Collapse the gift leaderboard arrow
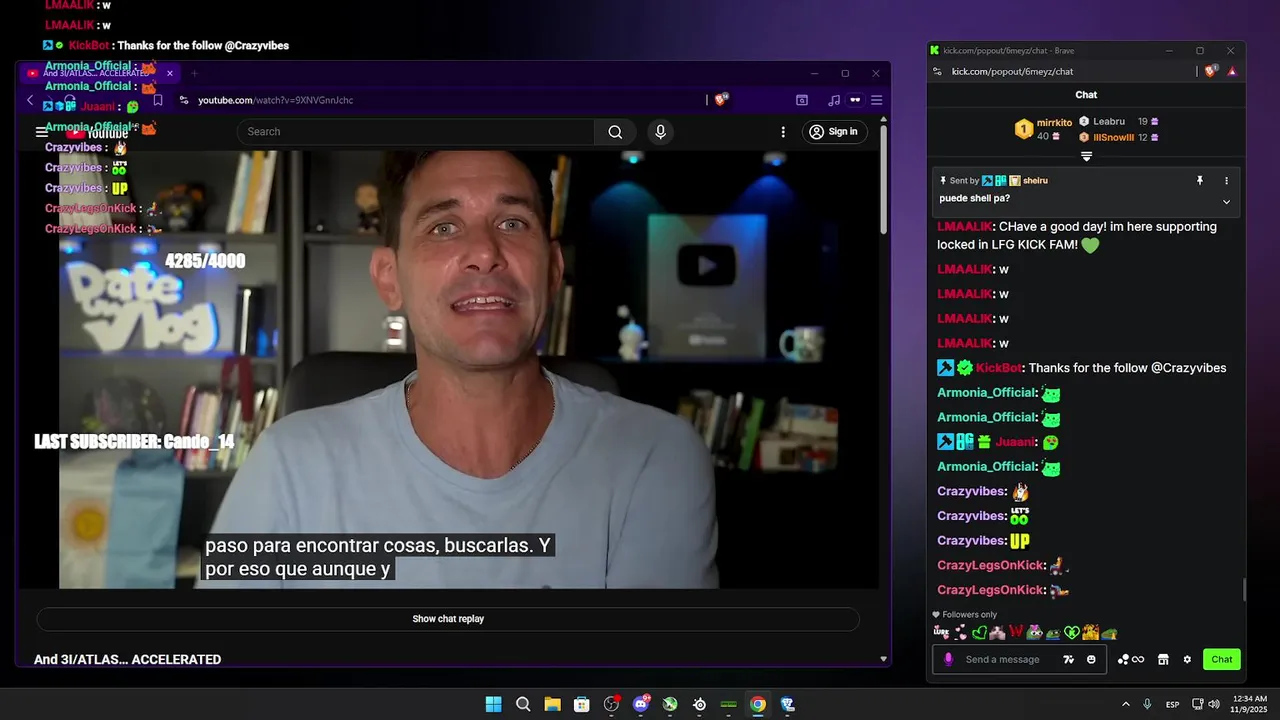 (x=1086, y=156)
